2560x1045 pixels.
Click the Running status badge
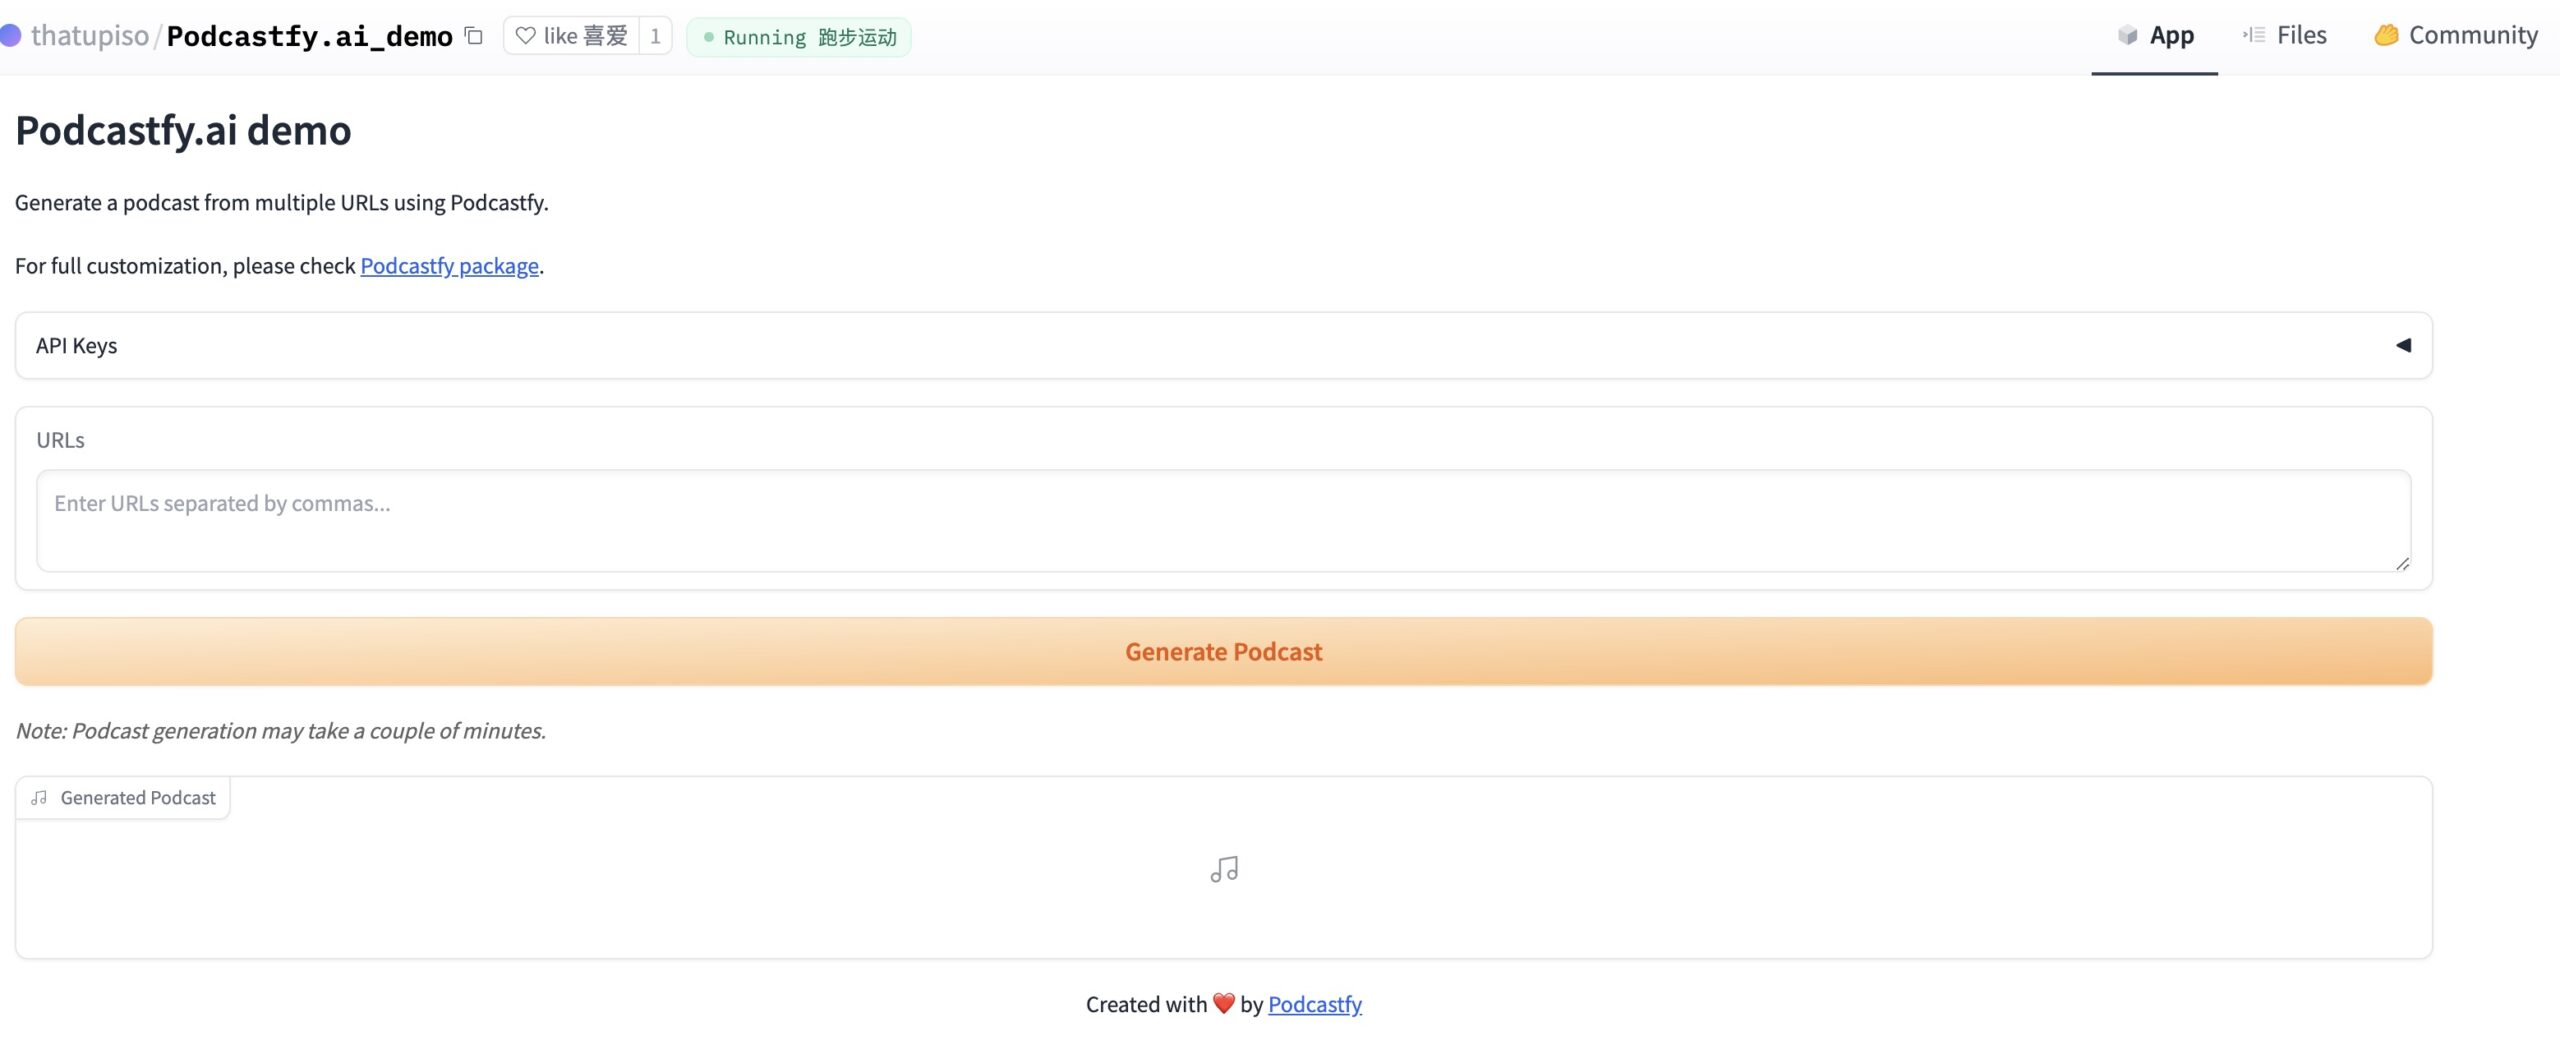pos(799,37)
